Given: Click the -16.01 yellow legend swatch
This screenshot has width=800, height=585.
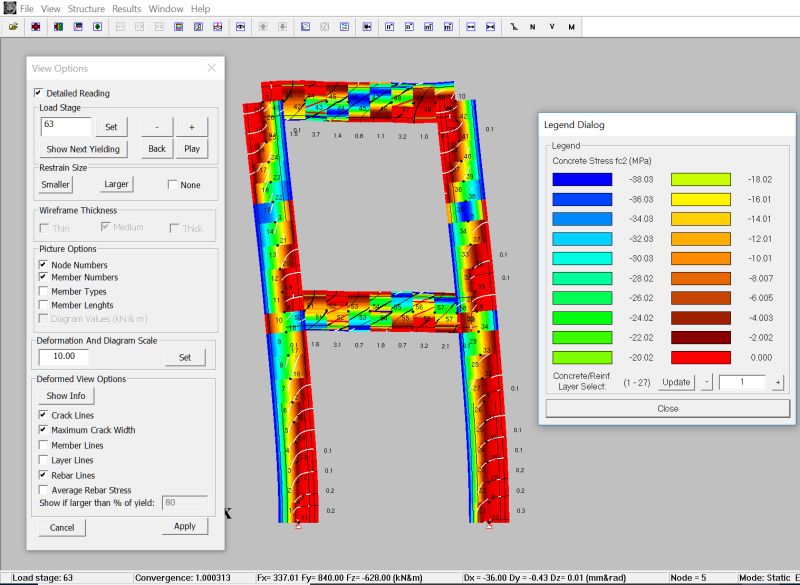Looking at the screenshot, I should pos(701,199).
